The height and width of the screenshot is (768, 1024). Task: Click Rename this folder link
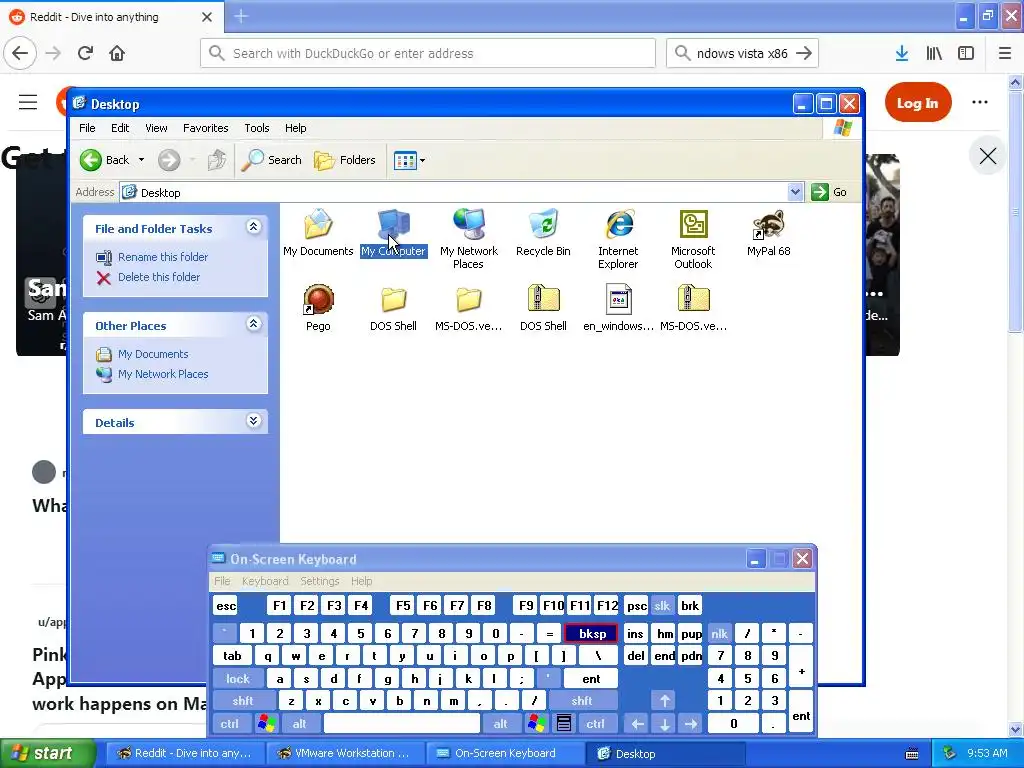(x=163, y=257)
